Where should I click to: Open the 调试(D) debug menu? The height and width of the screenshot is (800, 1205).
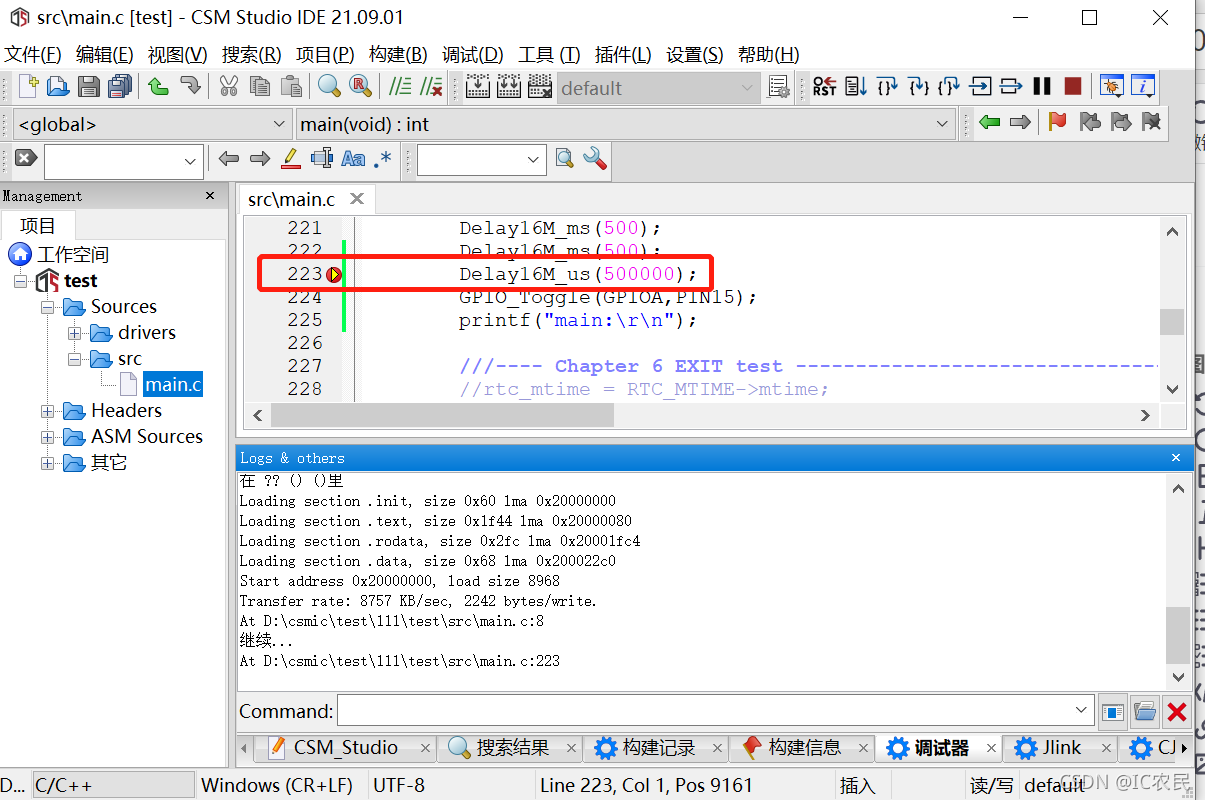point(472,55)
